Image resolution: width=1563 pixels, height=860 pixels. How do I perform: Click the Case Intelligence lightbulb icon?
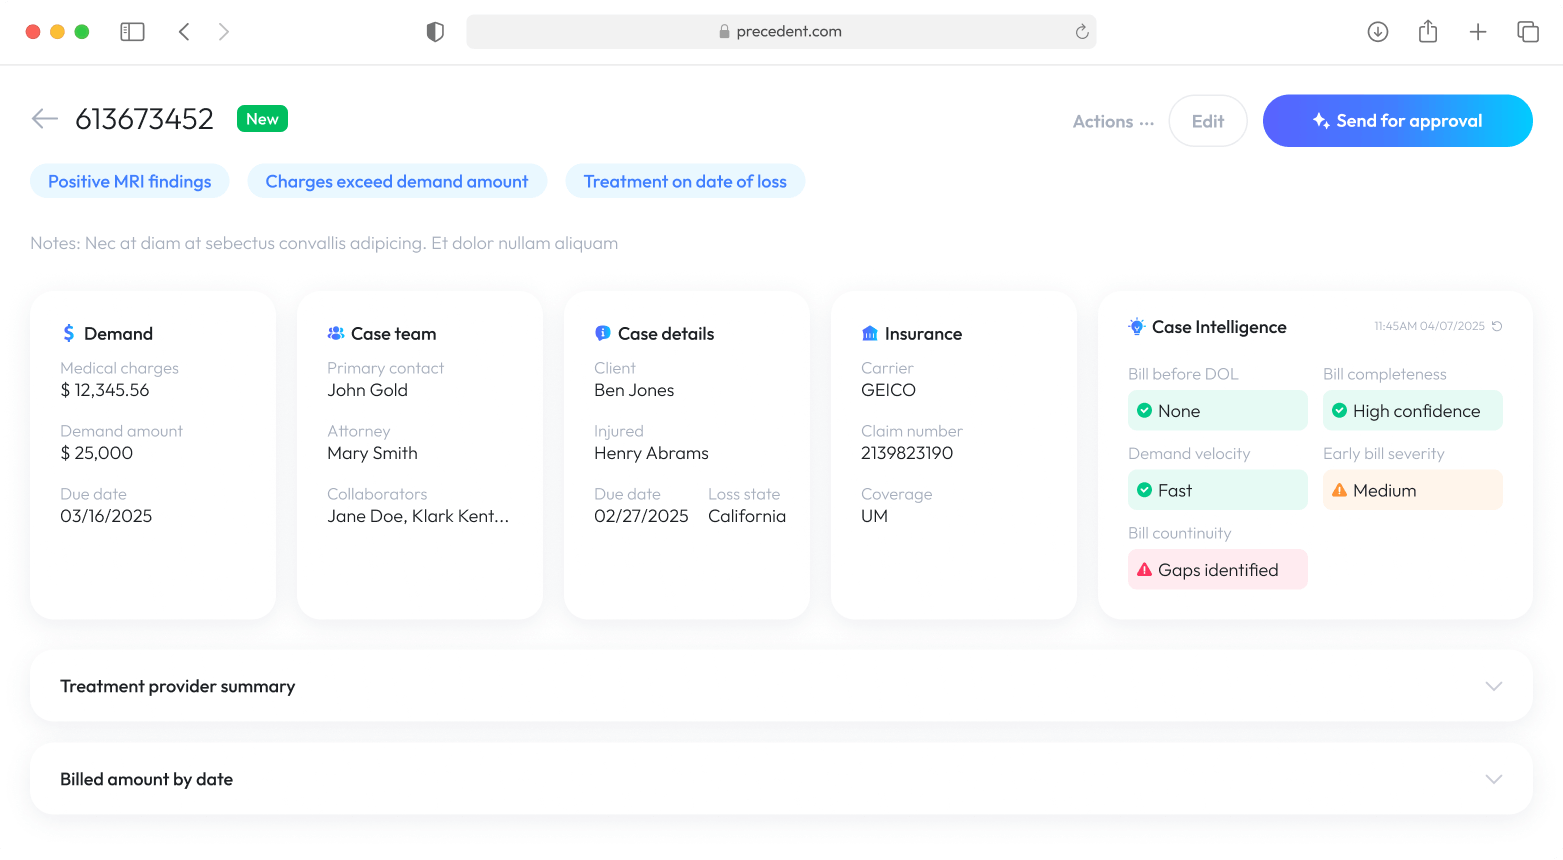1137,326
